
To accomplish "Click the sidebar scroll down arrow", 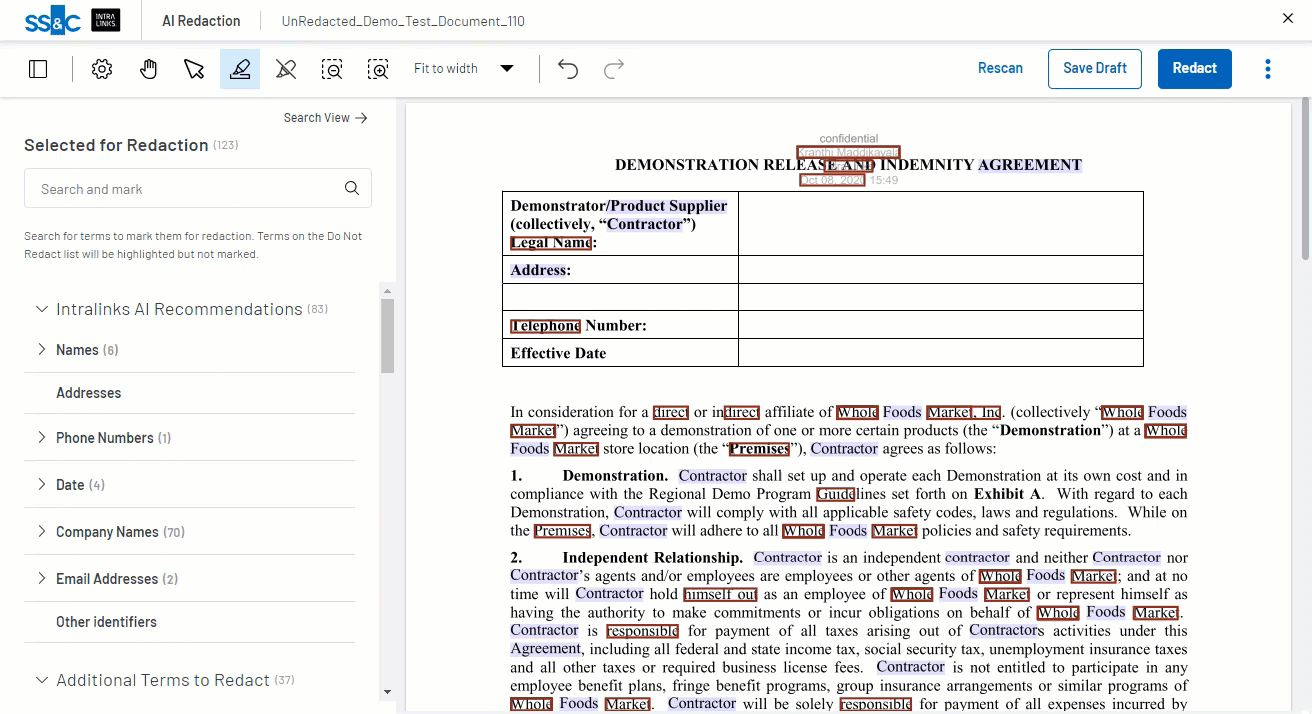I will (387, 692).
